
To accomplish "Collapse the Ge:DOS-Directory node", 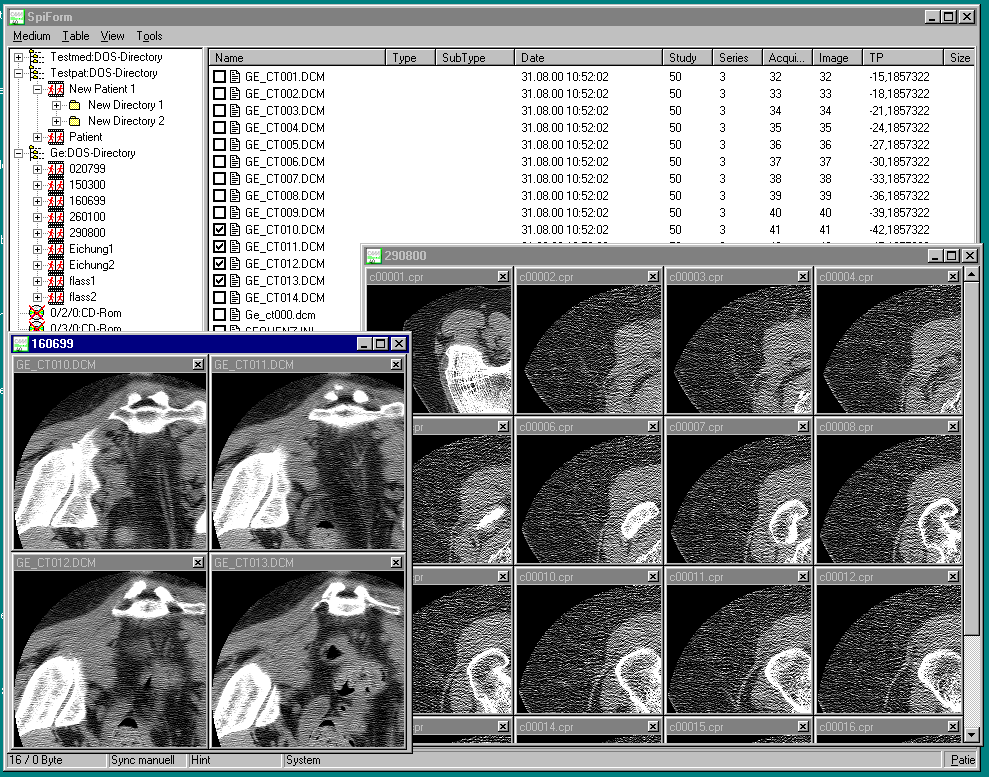I will (18, 153).
